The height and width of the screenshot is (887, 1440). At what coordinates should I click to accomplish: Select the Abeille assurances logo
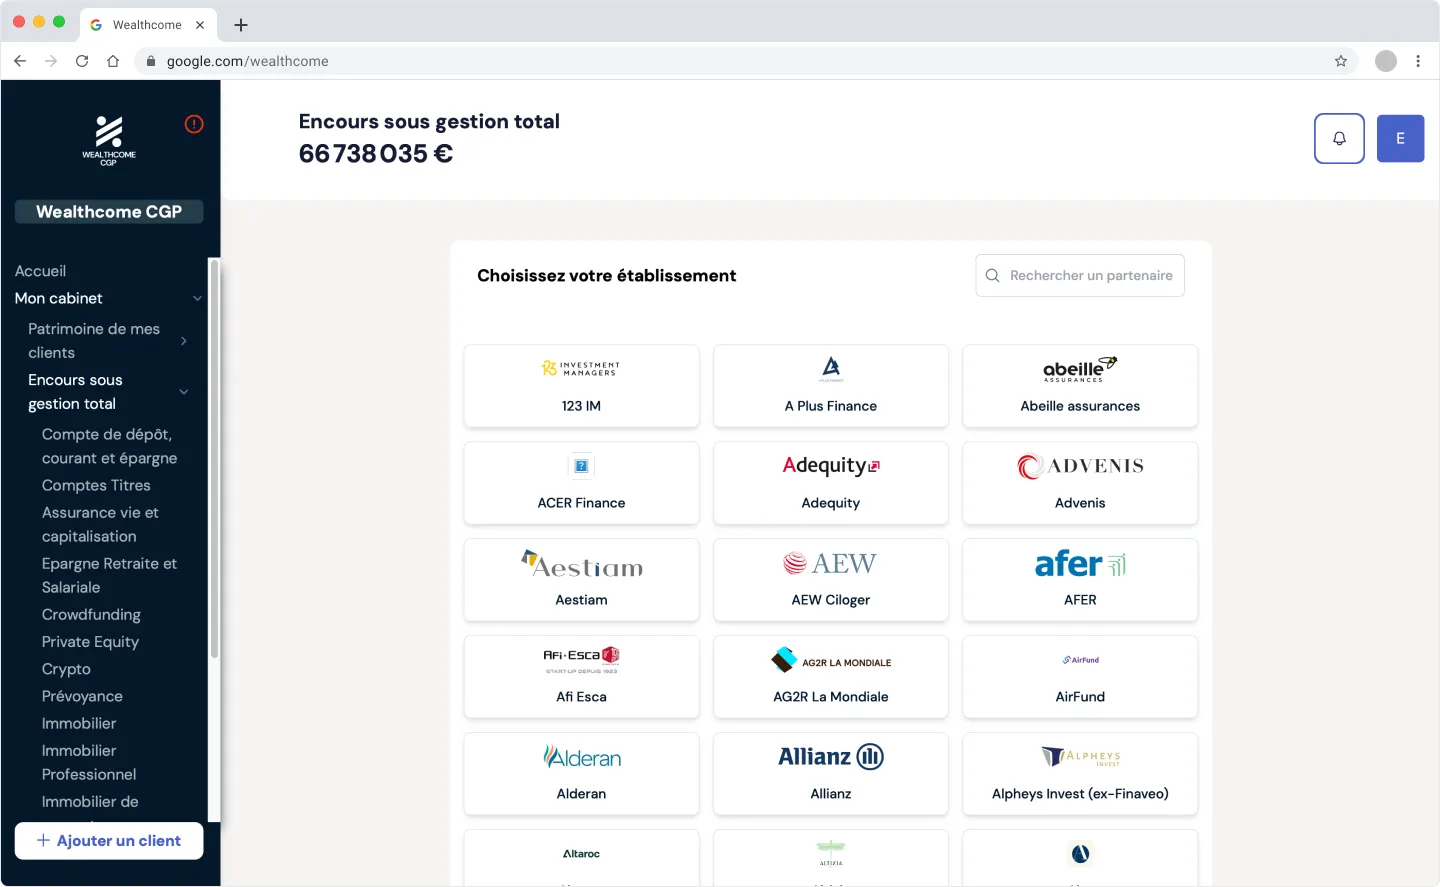click(1080, 369)
